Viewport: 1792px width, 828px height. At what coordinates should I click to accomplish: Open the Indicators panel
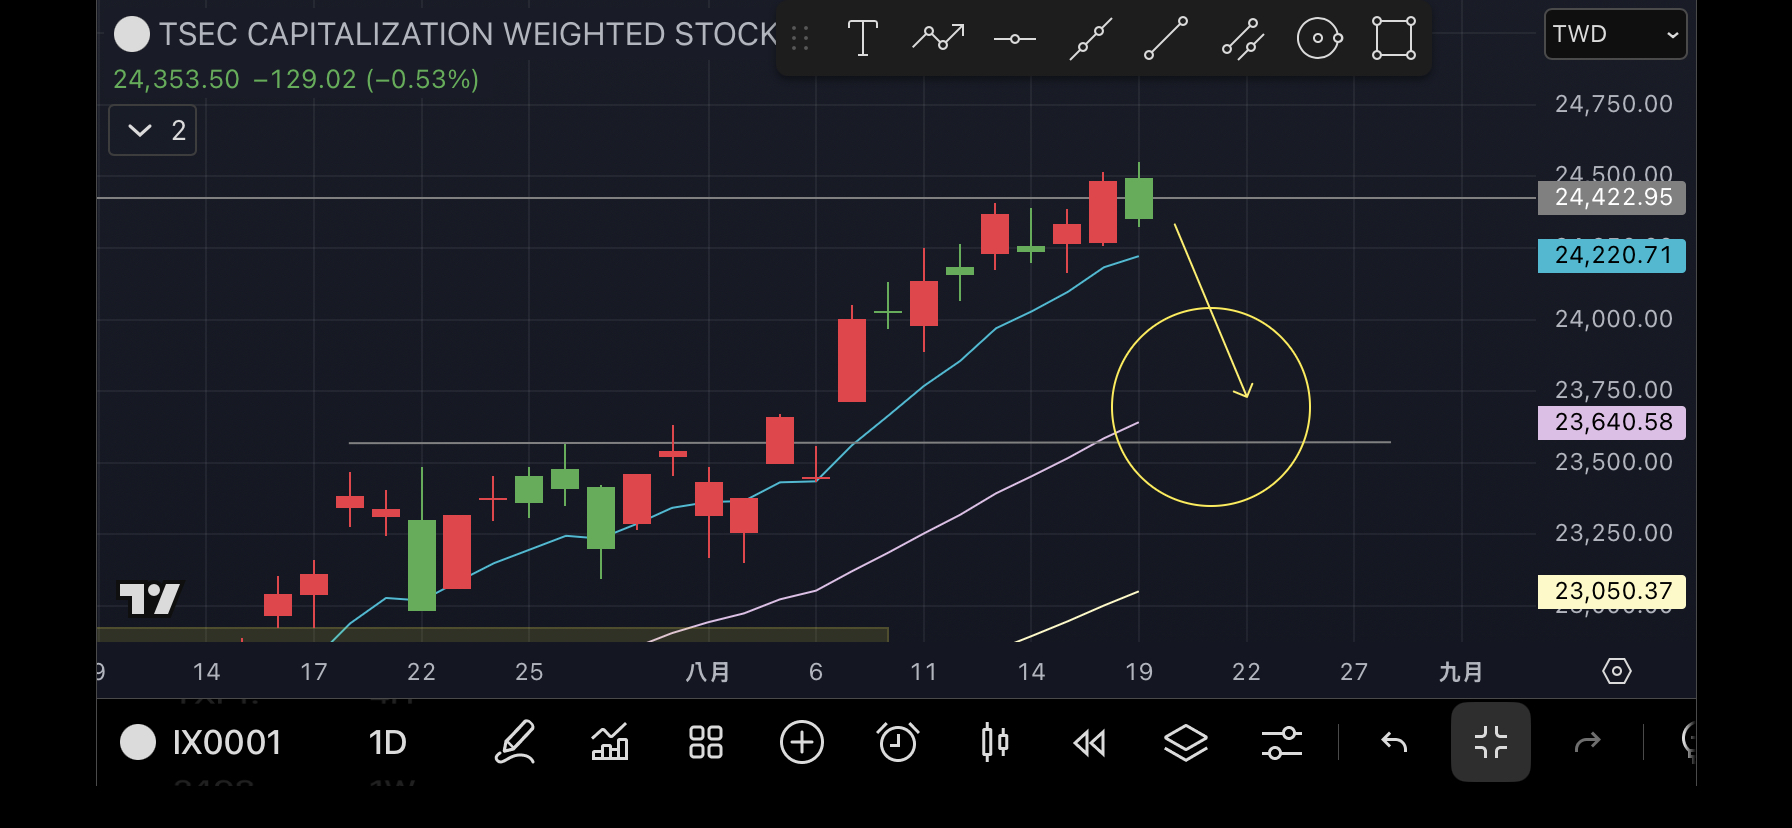[x=610, y=743]
